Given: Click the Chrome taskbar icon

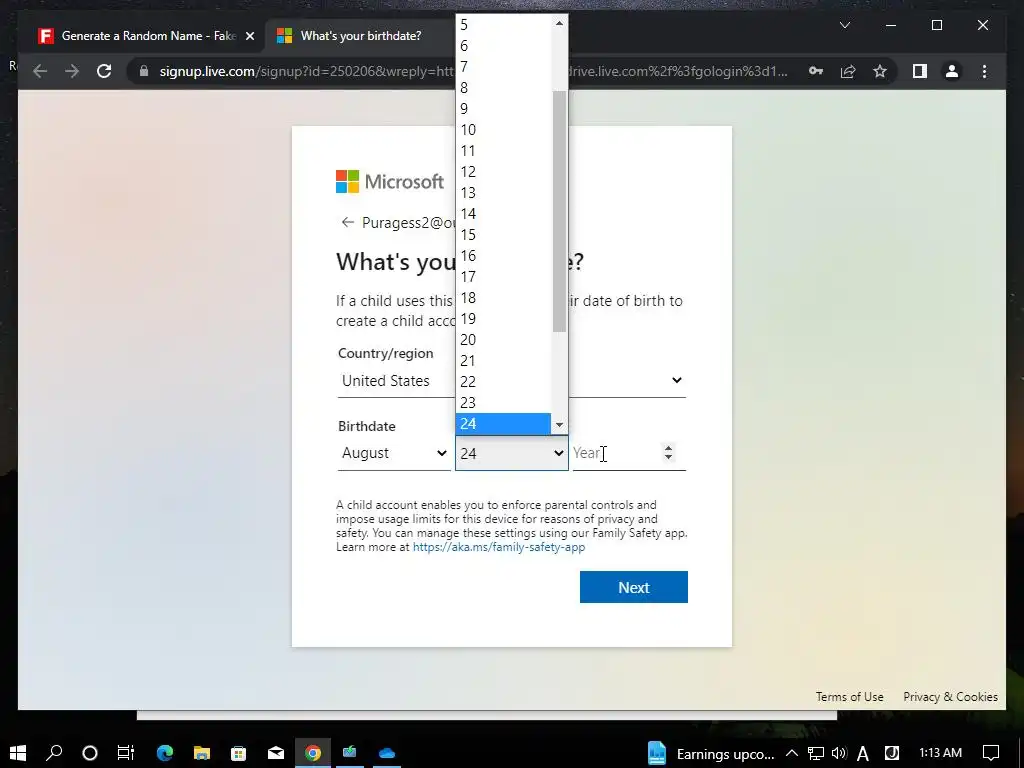Looking at the screenshot, I should pos(313,753).
